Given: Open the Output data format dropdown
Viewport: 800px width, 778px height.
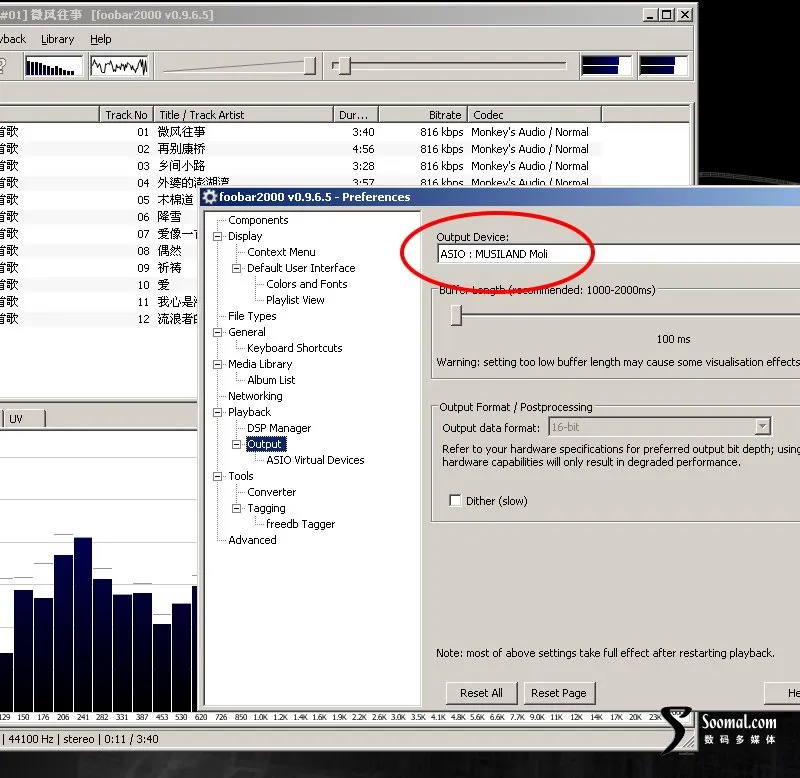Looking at the screenshot, I should [x=660, y=426].
